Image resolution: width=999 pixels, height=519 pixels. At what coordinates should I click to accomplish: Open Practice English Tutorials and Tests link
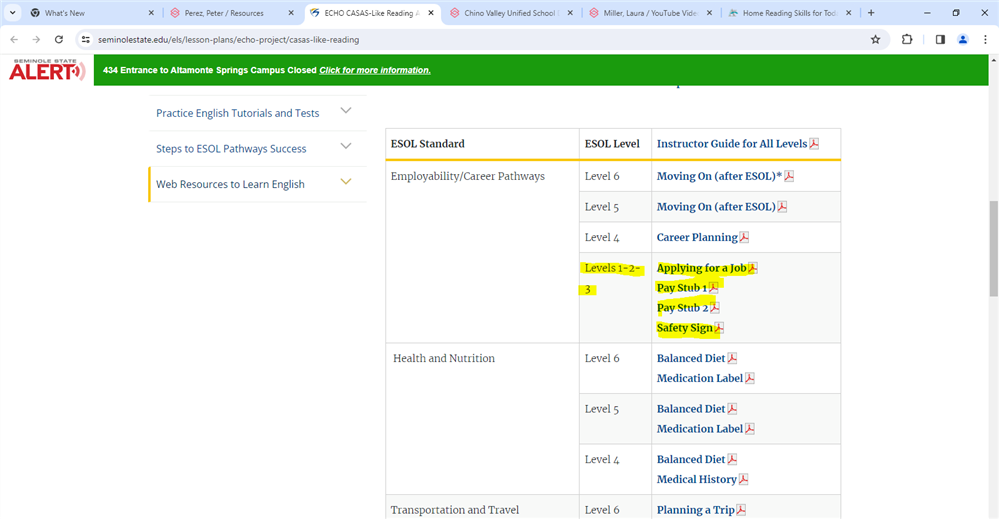coord(238,113)
